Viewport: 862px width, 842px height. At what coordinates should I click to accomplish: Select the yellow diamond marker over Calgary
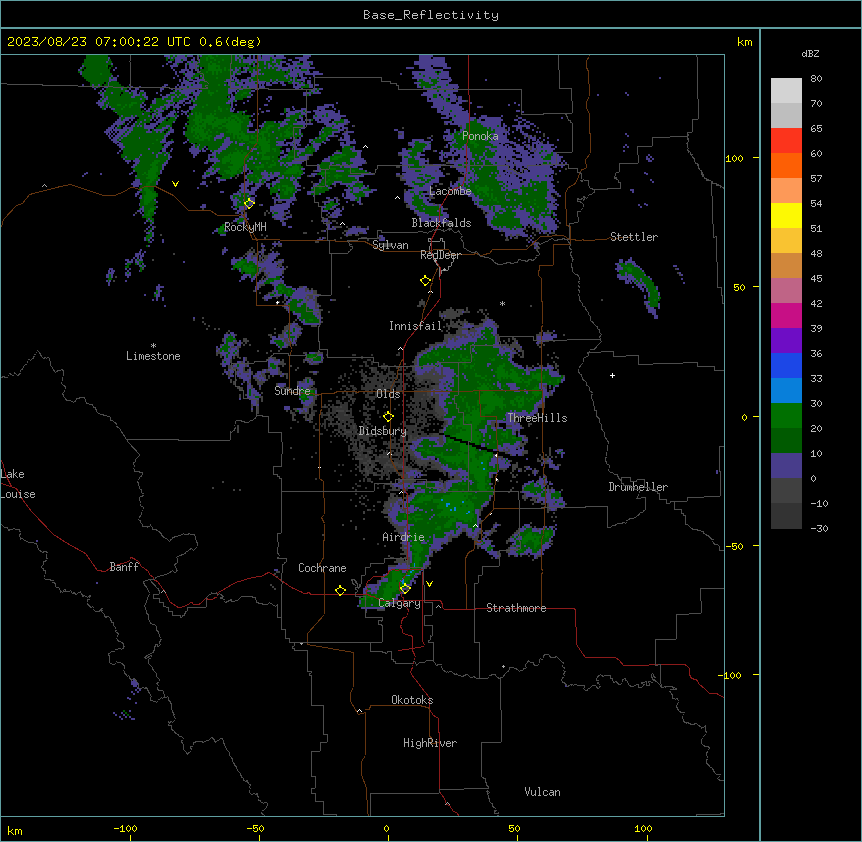pos(405,589)
